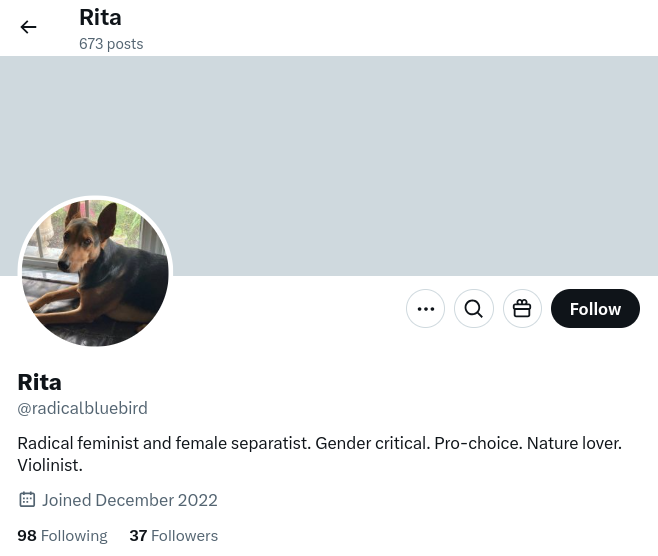Click the briefcase-shaped icon button
This screenshot has height=556, width=658.
[522, 309]
